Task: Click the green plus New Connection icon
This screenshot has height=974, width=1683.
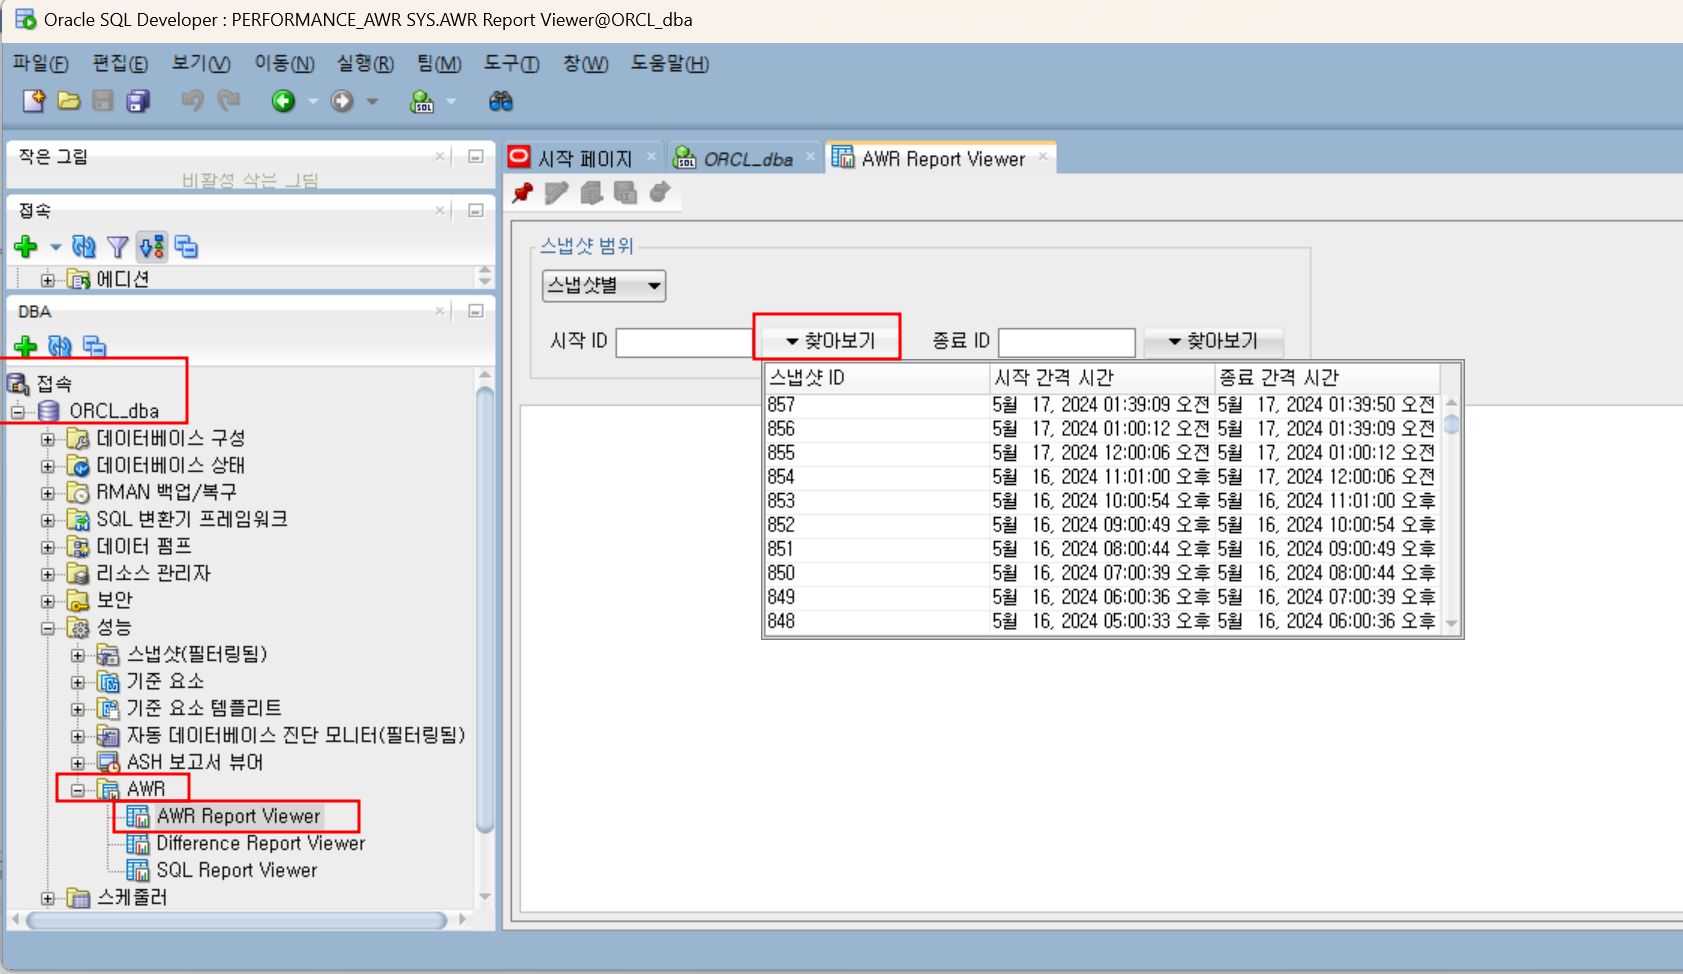Action: tap(26, 246)
